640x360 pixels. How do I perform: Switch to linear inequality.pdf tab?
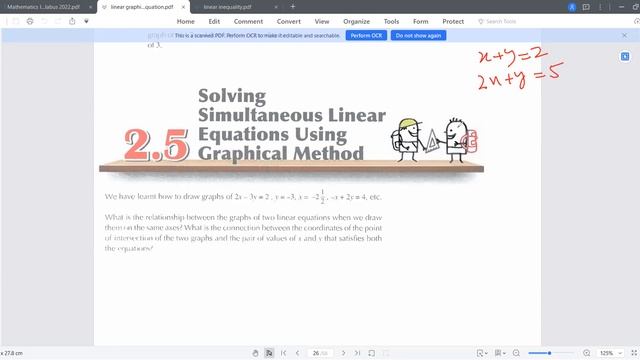click(227, 7)
